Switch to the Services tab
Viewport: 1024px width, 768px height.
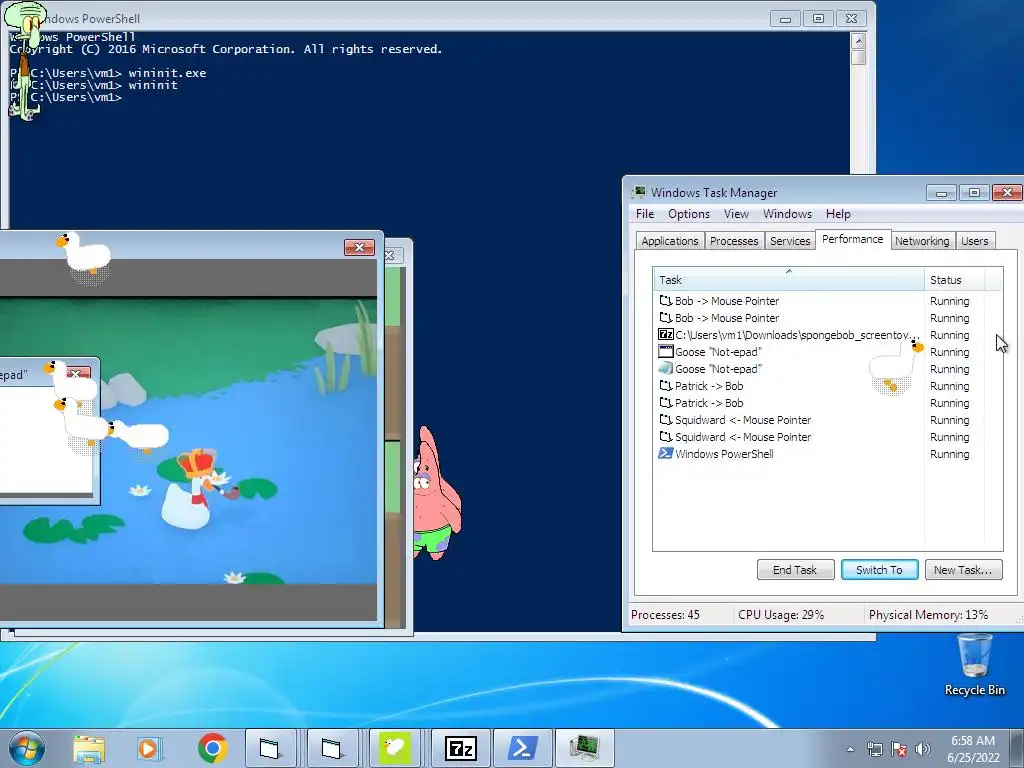point(790,241)
